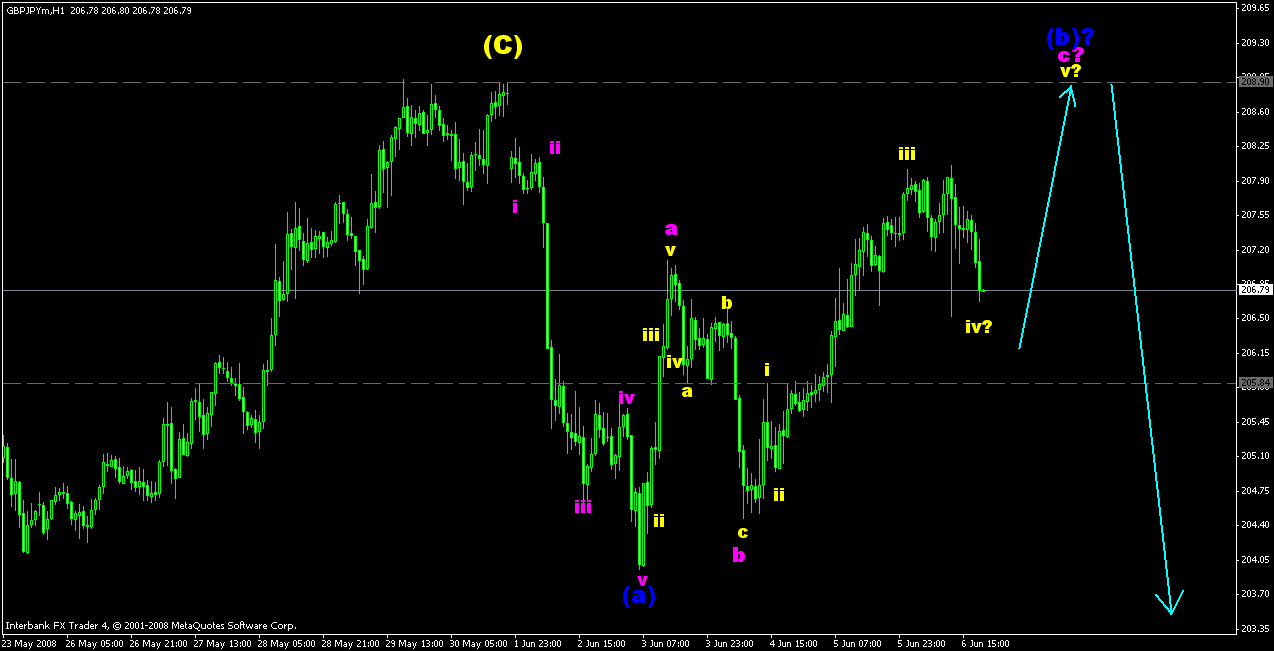Click the 30 May 05:00 time label
This screenshot has width=1274, height=651.
click(480, 643)
